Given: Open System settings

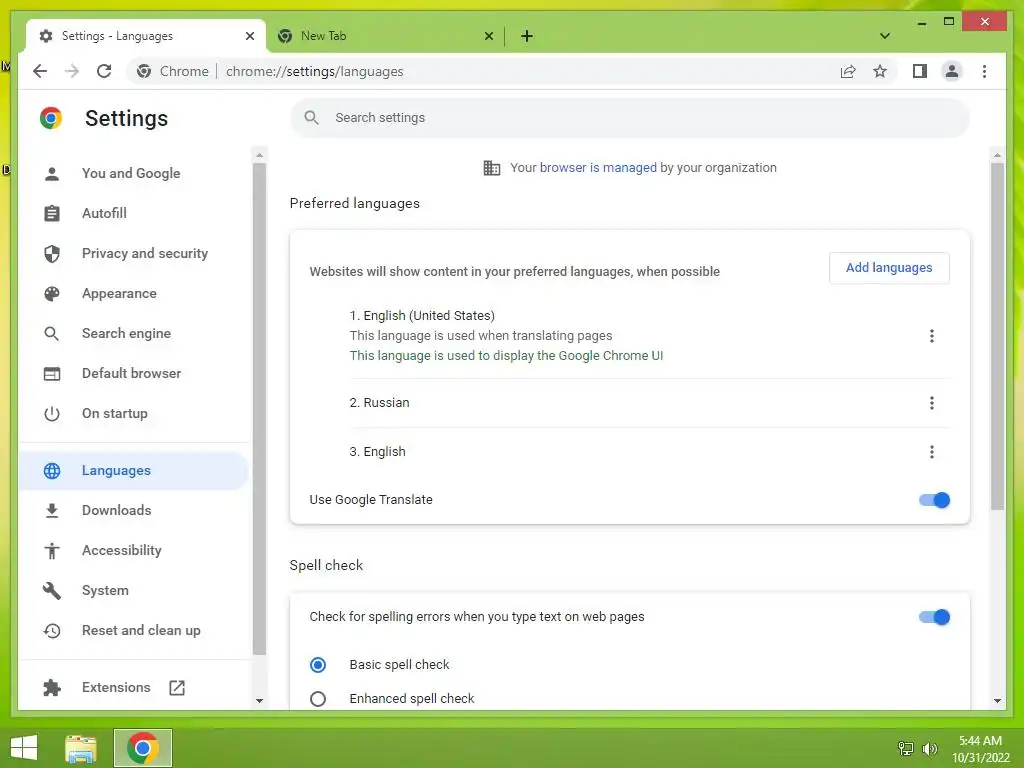Looking at the screenshot, I should pyautogui.click(x=105, y=590).
